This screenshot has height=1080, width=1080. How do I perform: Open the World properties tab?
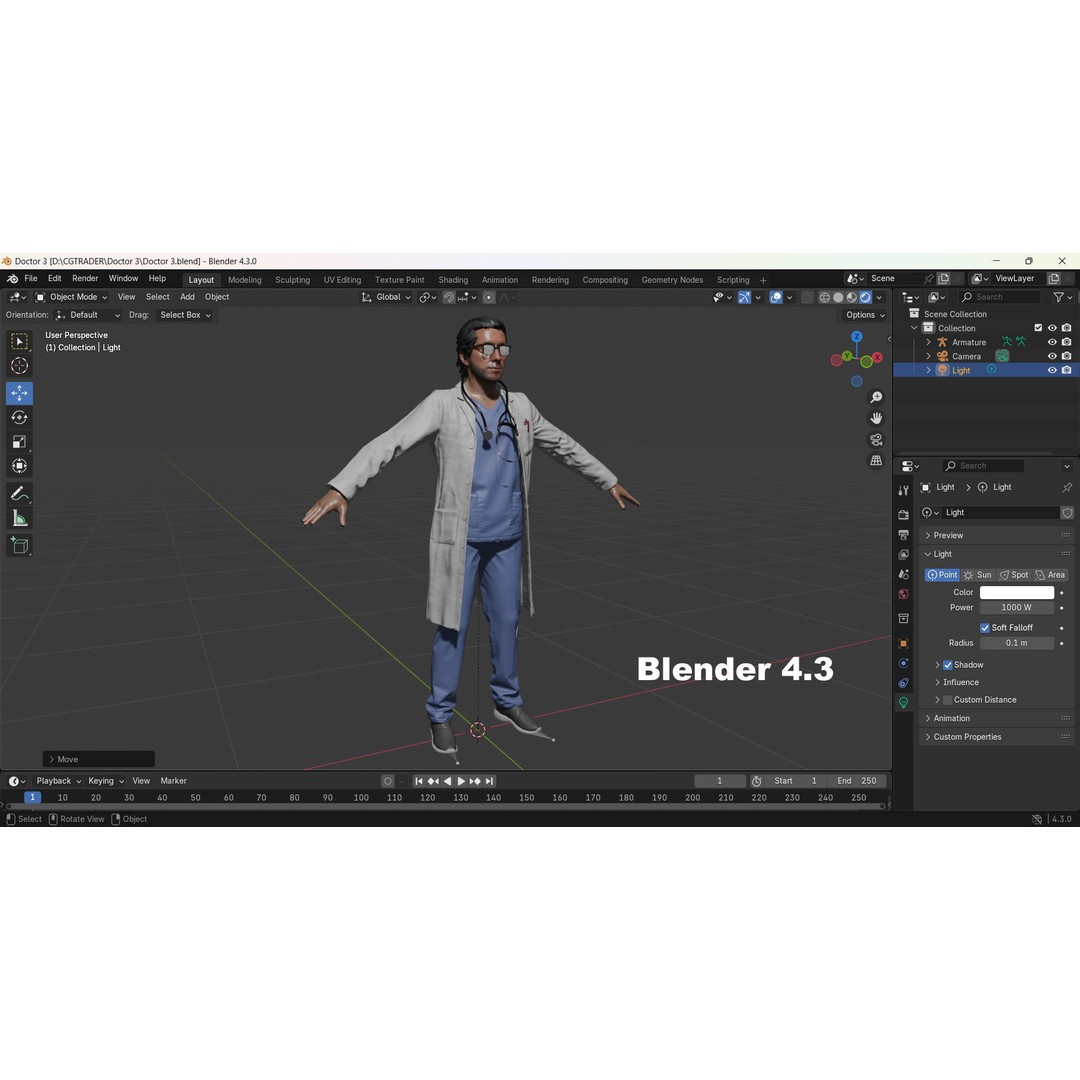(x=904, y=594)
